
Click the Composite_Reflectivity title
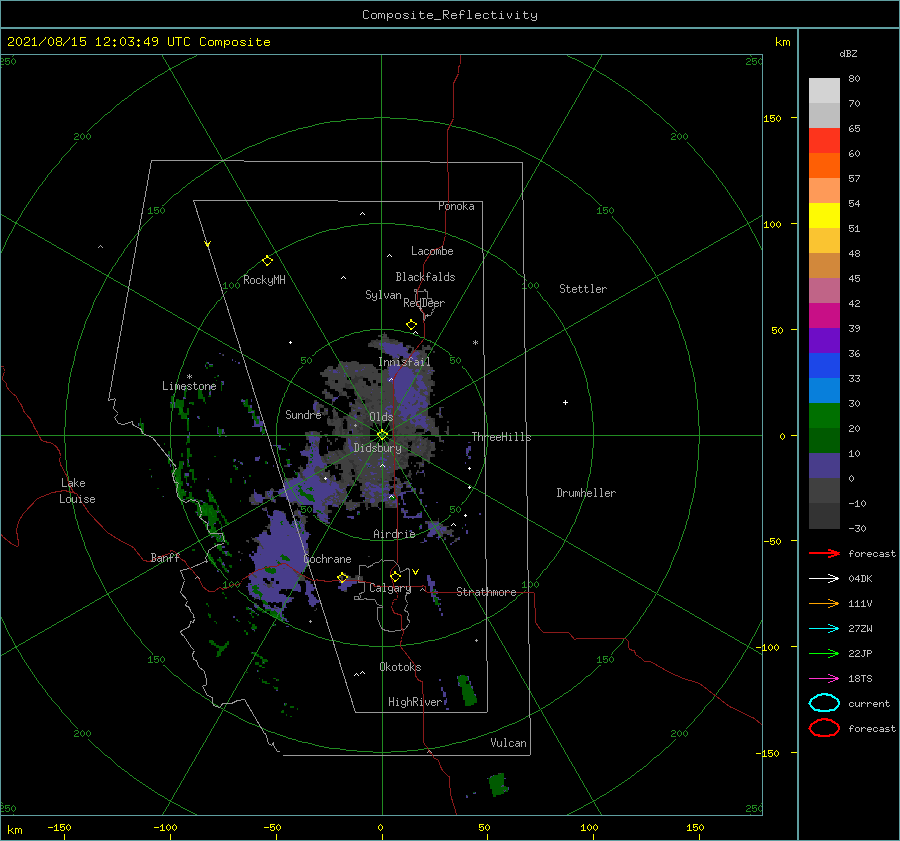(450, 15)
